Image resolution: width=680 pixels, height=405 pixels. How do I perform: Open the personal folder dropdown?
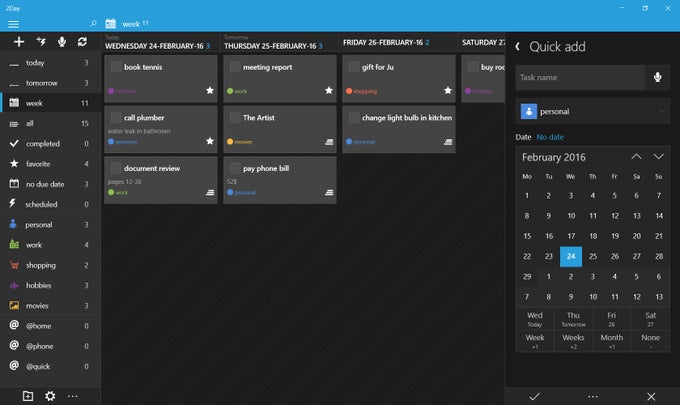[593, 111]
